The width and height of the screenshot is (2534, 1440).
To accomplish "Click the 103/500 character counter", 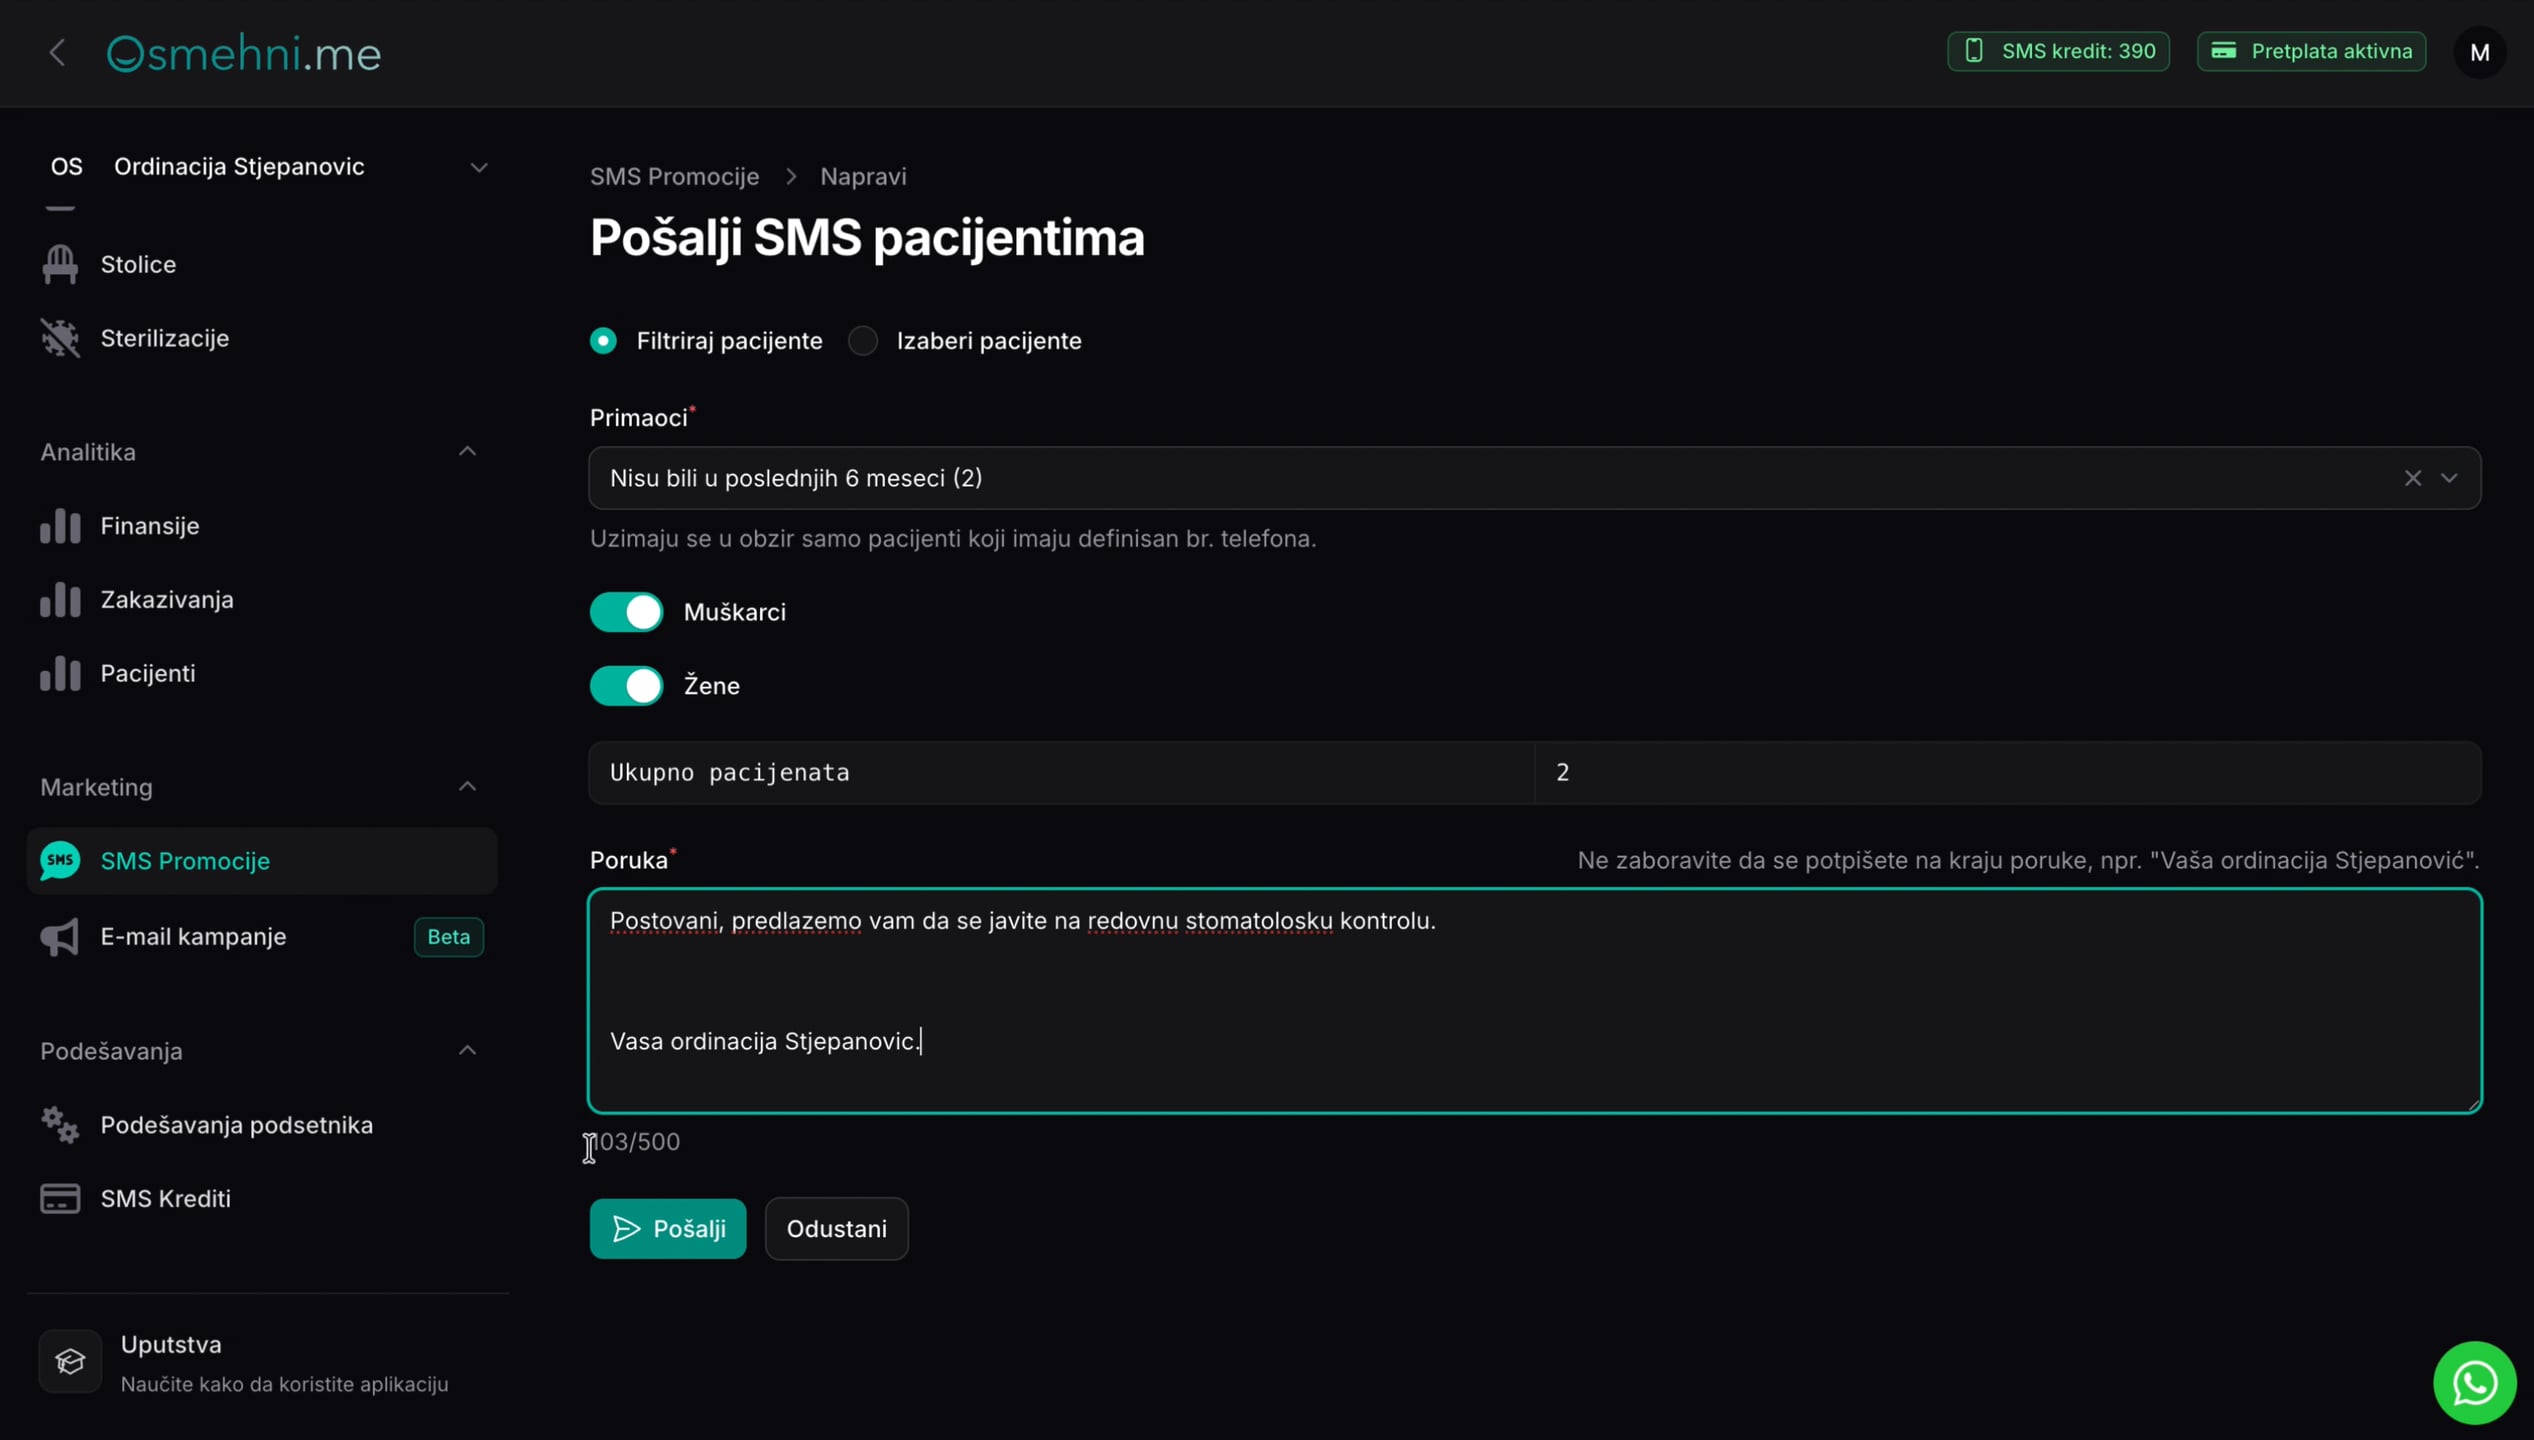I will coord(635,1142).
